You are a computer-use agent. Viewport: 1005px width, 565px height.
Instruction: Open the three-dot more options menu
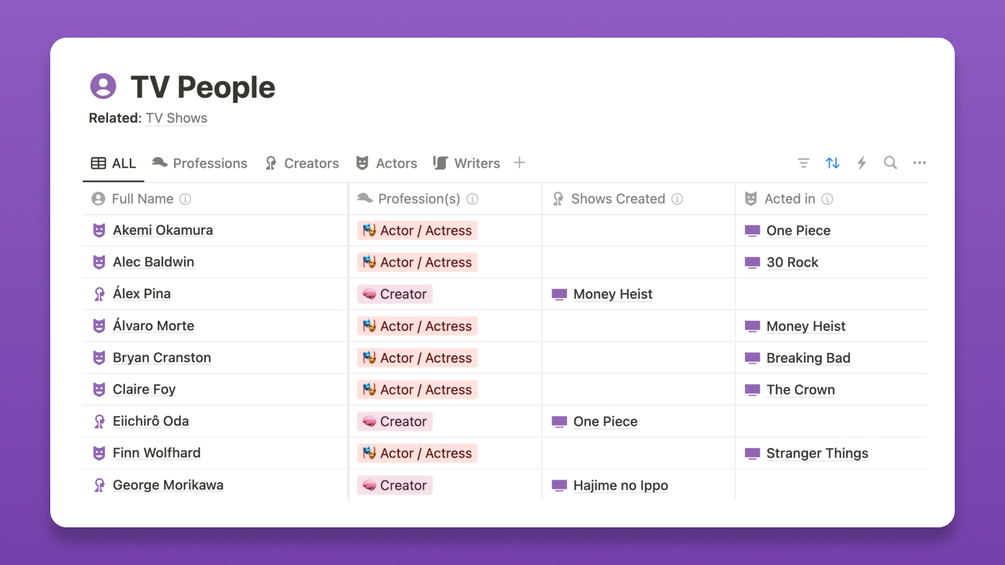pos(919,163)
